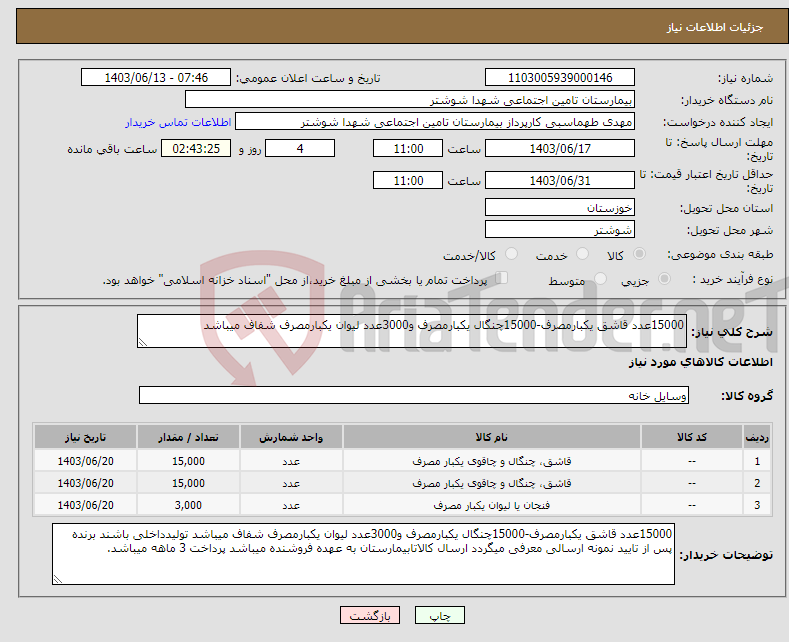Click the response deadline date 1403/06/17
789x642 pixels.
pyautogui.click(x=560, y=148)
